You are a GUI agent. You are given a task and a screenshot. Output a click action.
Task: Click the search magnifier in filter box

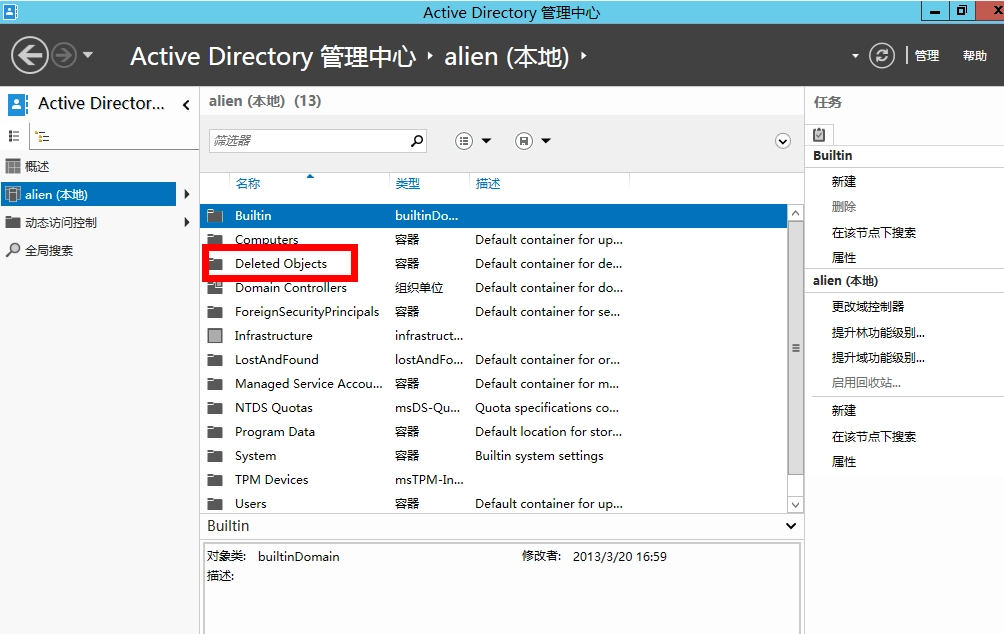417,141
